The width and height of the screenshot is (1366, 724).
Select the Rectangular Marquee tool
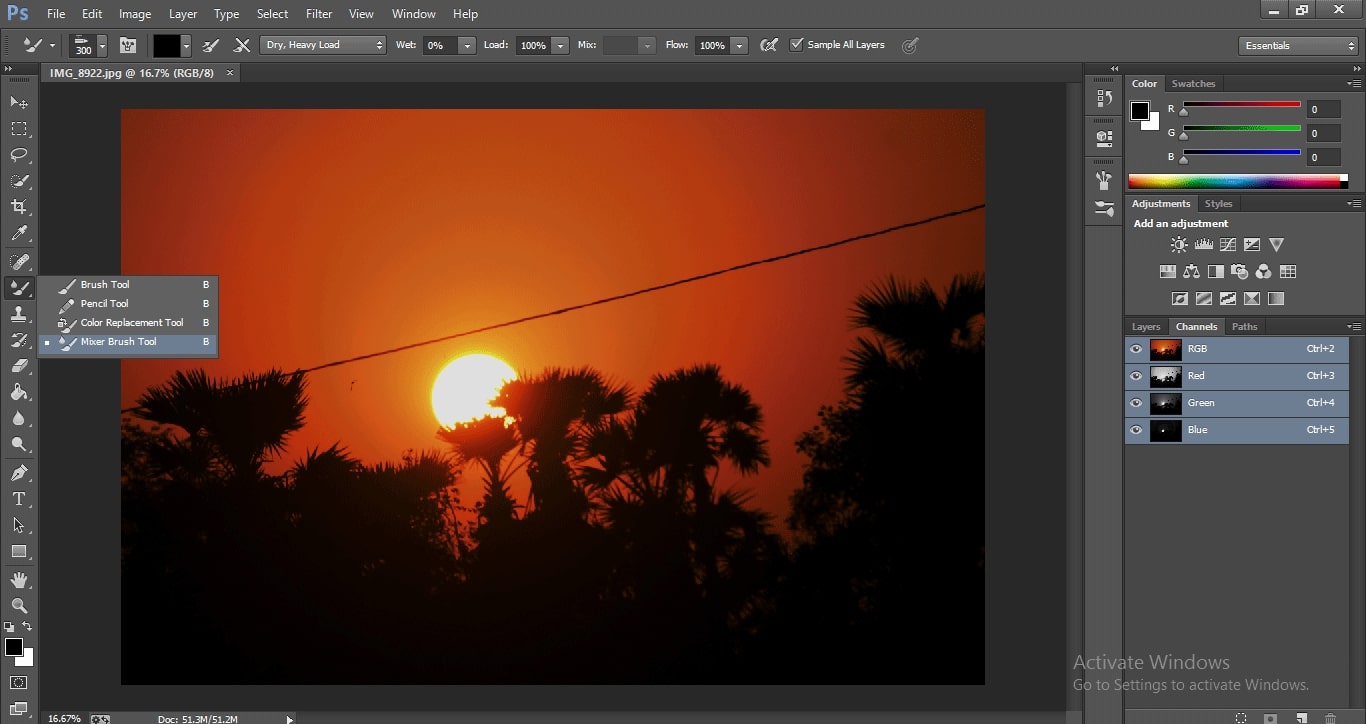click(19, 129)
